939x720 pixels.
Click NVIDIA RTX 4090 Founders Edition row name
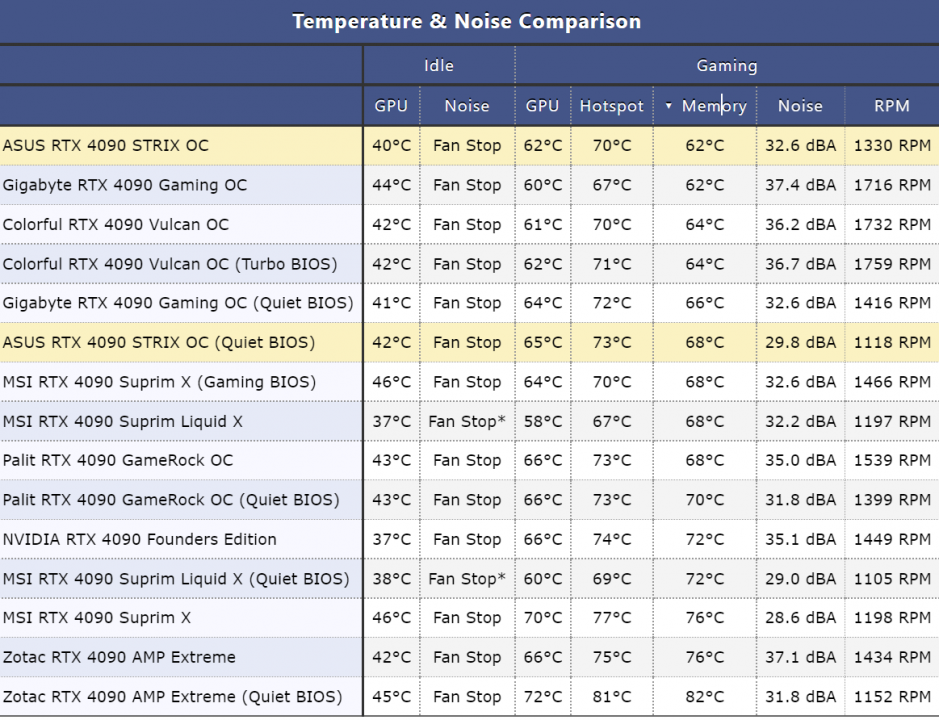coord(140,540)
